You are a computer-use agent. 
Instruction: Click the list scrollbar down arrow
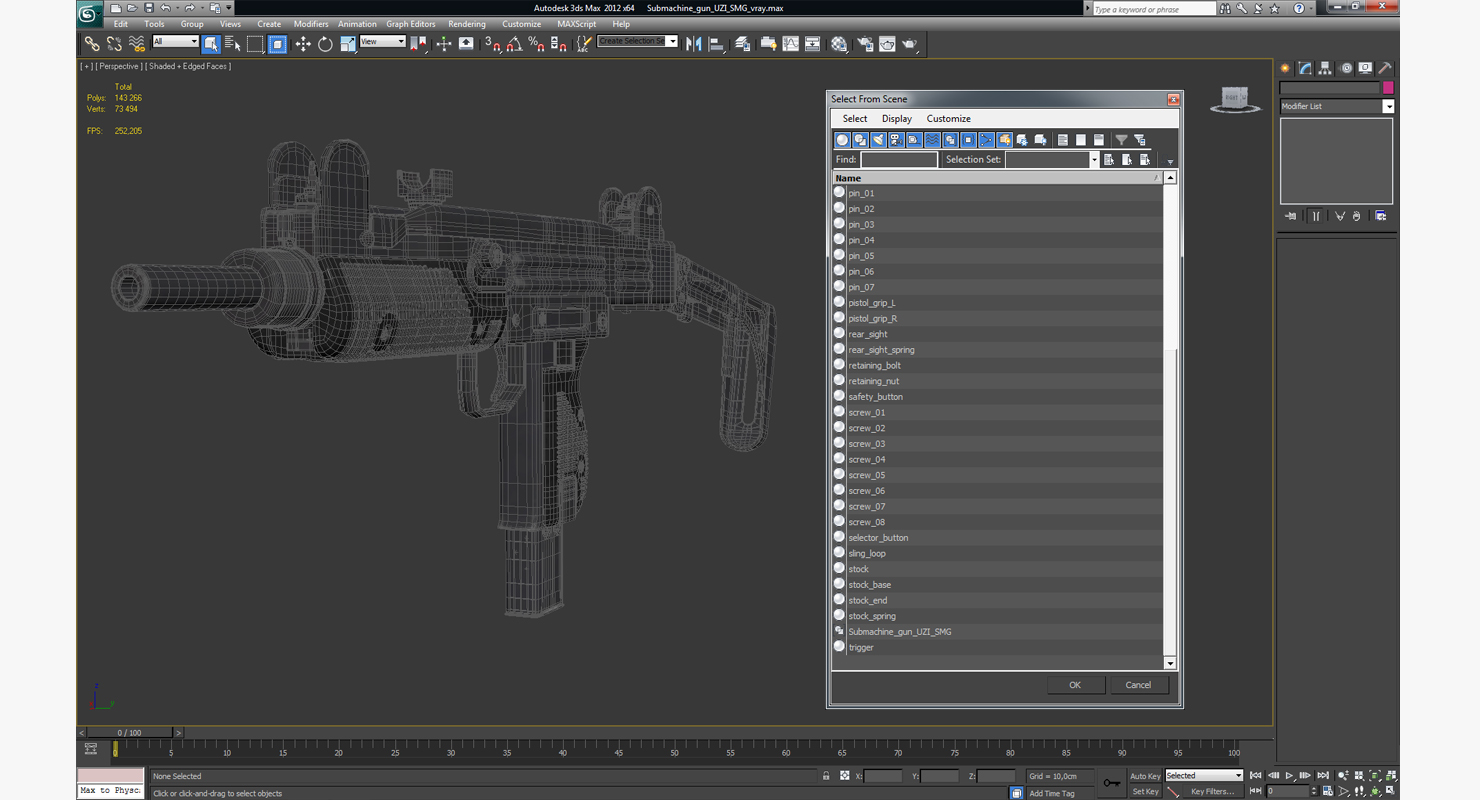(x=1170, y=663)
